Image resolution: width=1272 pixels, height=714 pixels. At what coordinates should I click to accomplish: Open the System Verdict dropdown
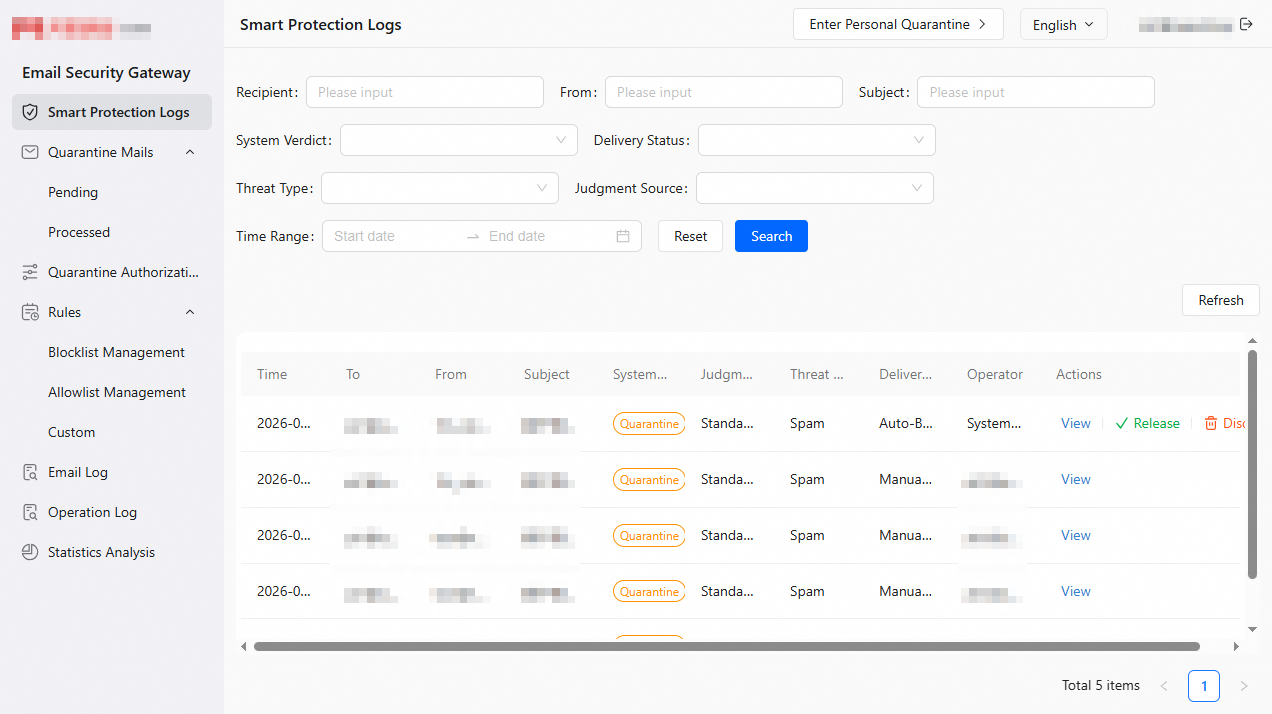tap(459, 140)
